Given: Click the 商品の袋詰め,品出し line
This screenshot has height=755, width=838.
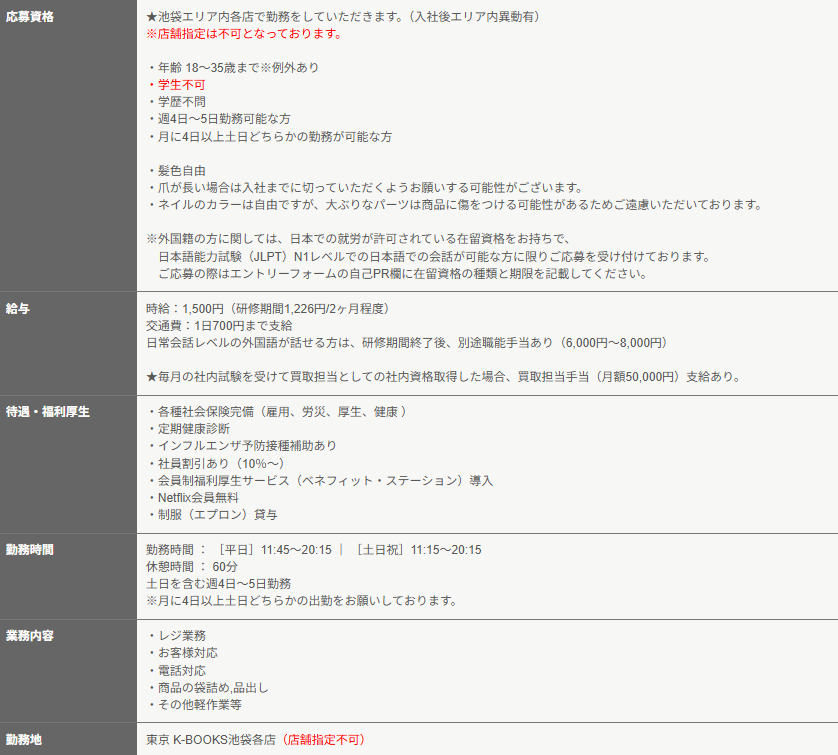Looking at the screenshot, I should pyautogui.click(x=208, y=688).
